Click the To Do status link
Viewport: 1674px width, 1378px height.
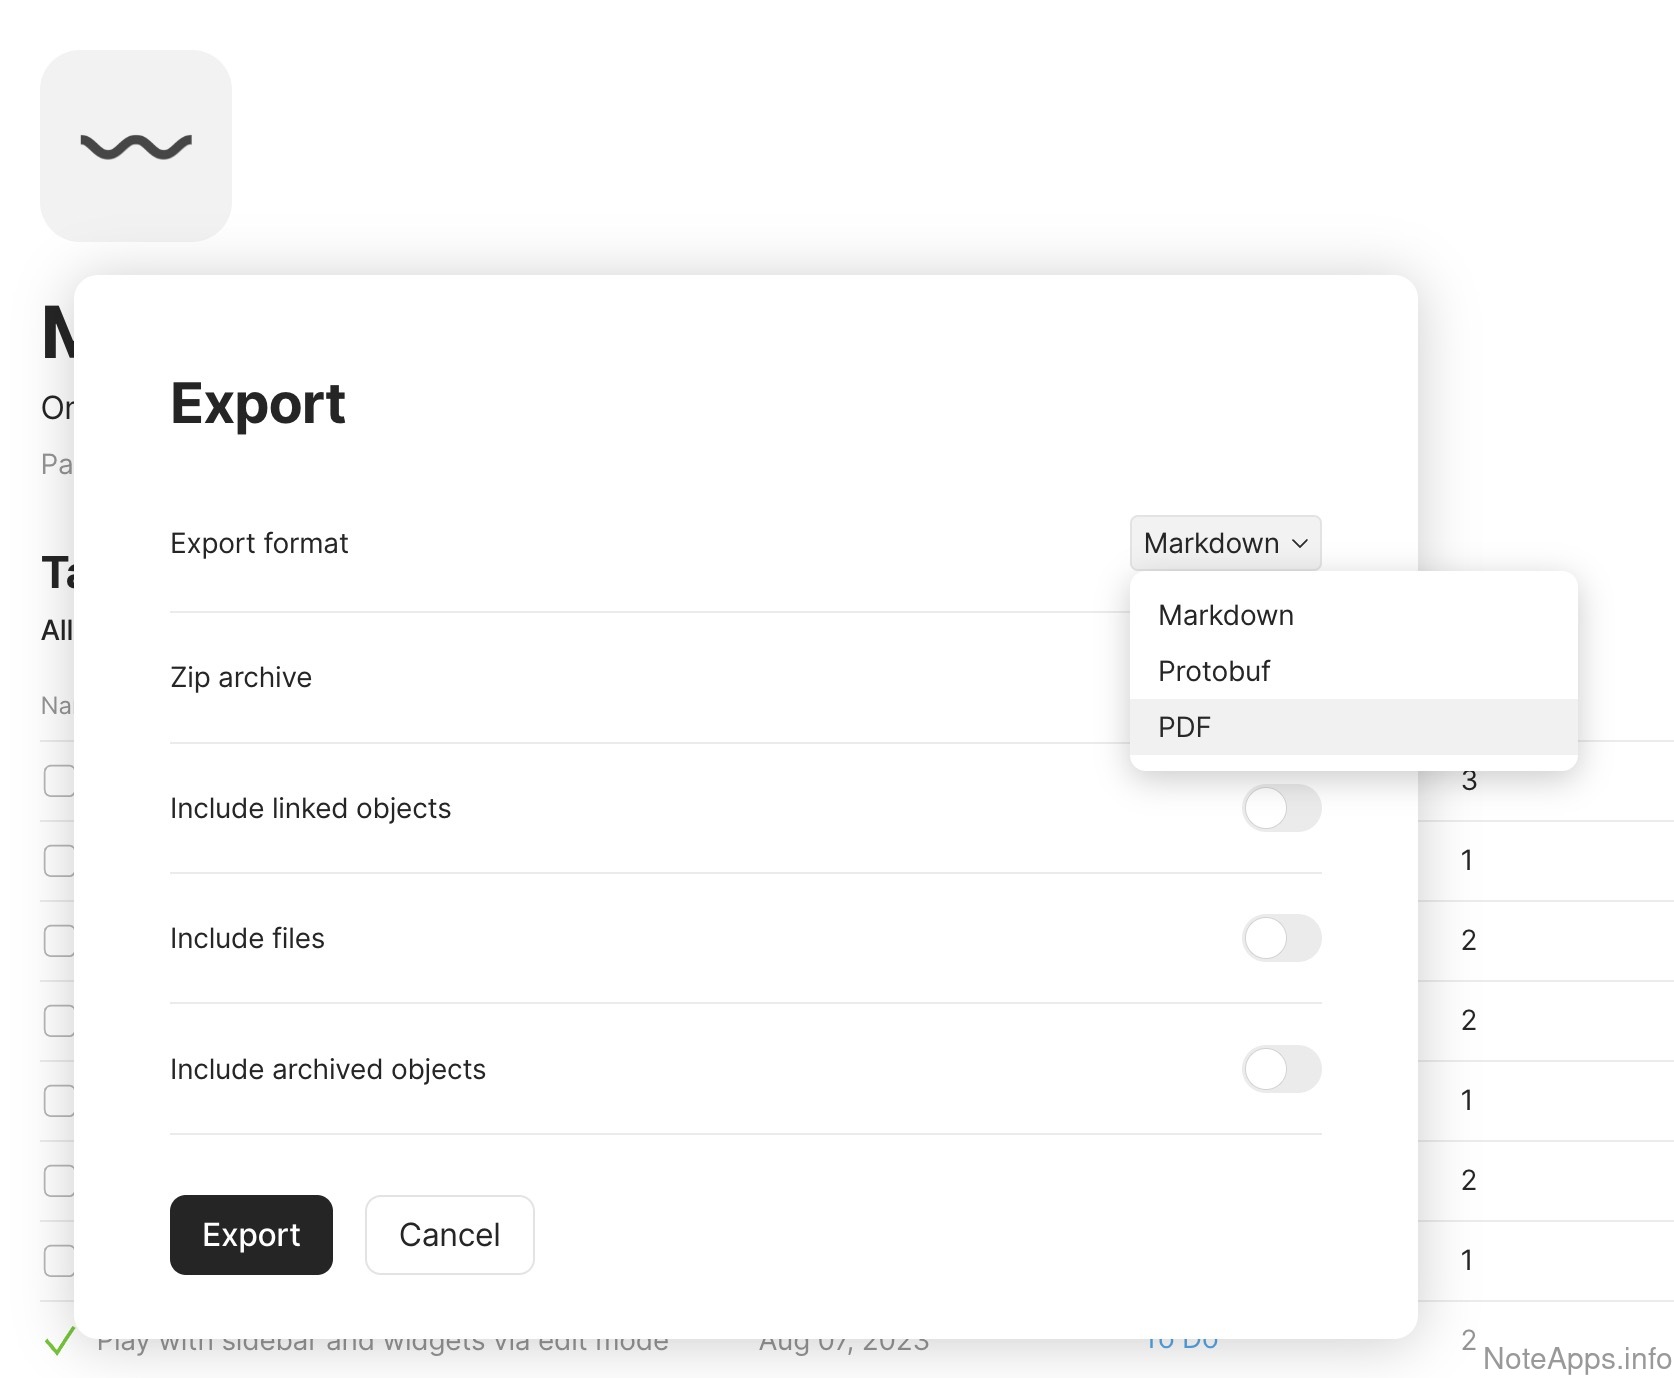(1181, 1344)
